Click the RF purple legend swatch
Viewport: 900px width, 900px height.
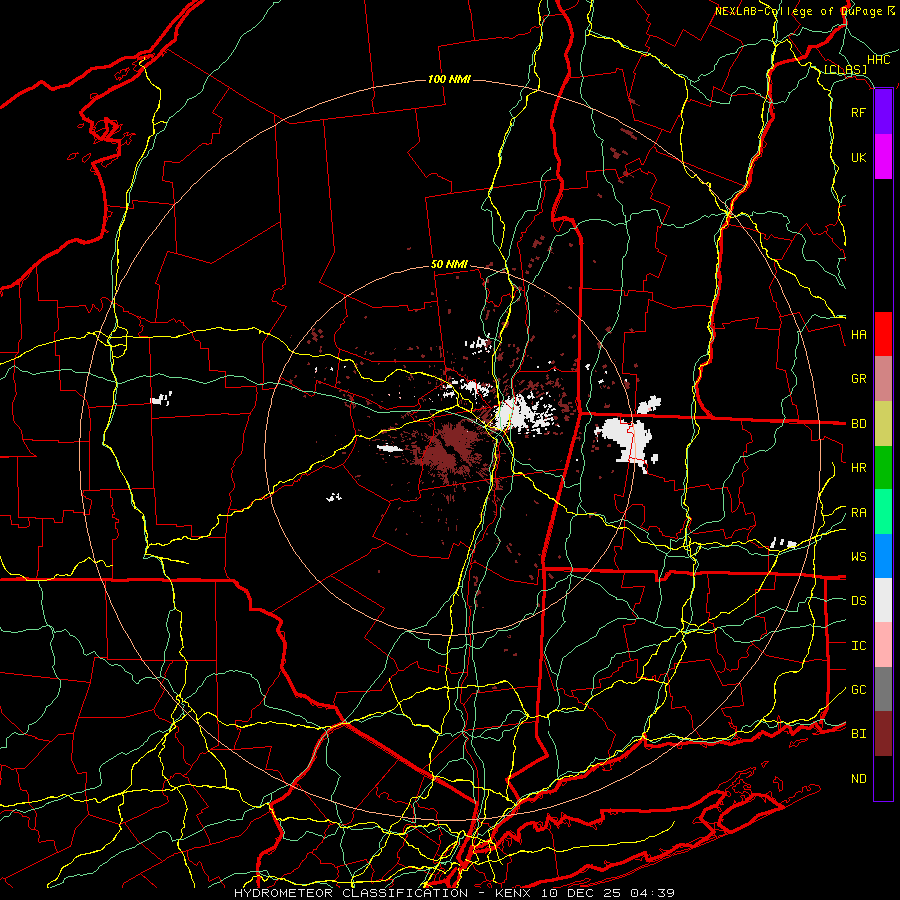coord(883,112)
